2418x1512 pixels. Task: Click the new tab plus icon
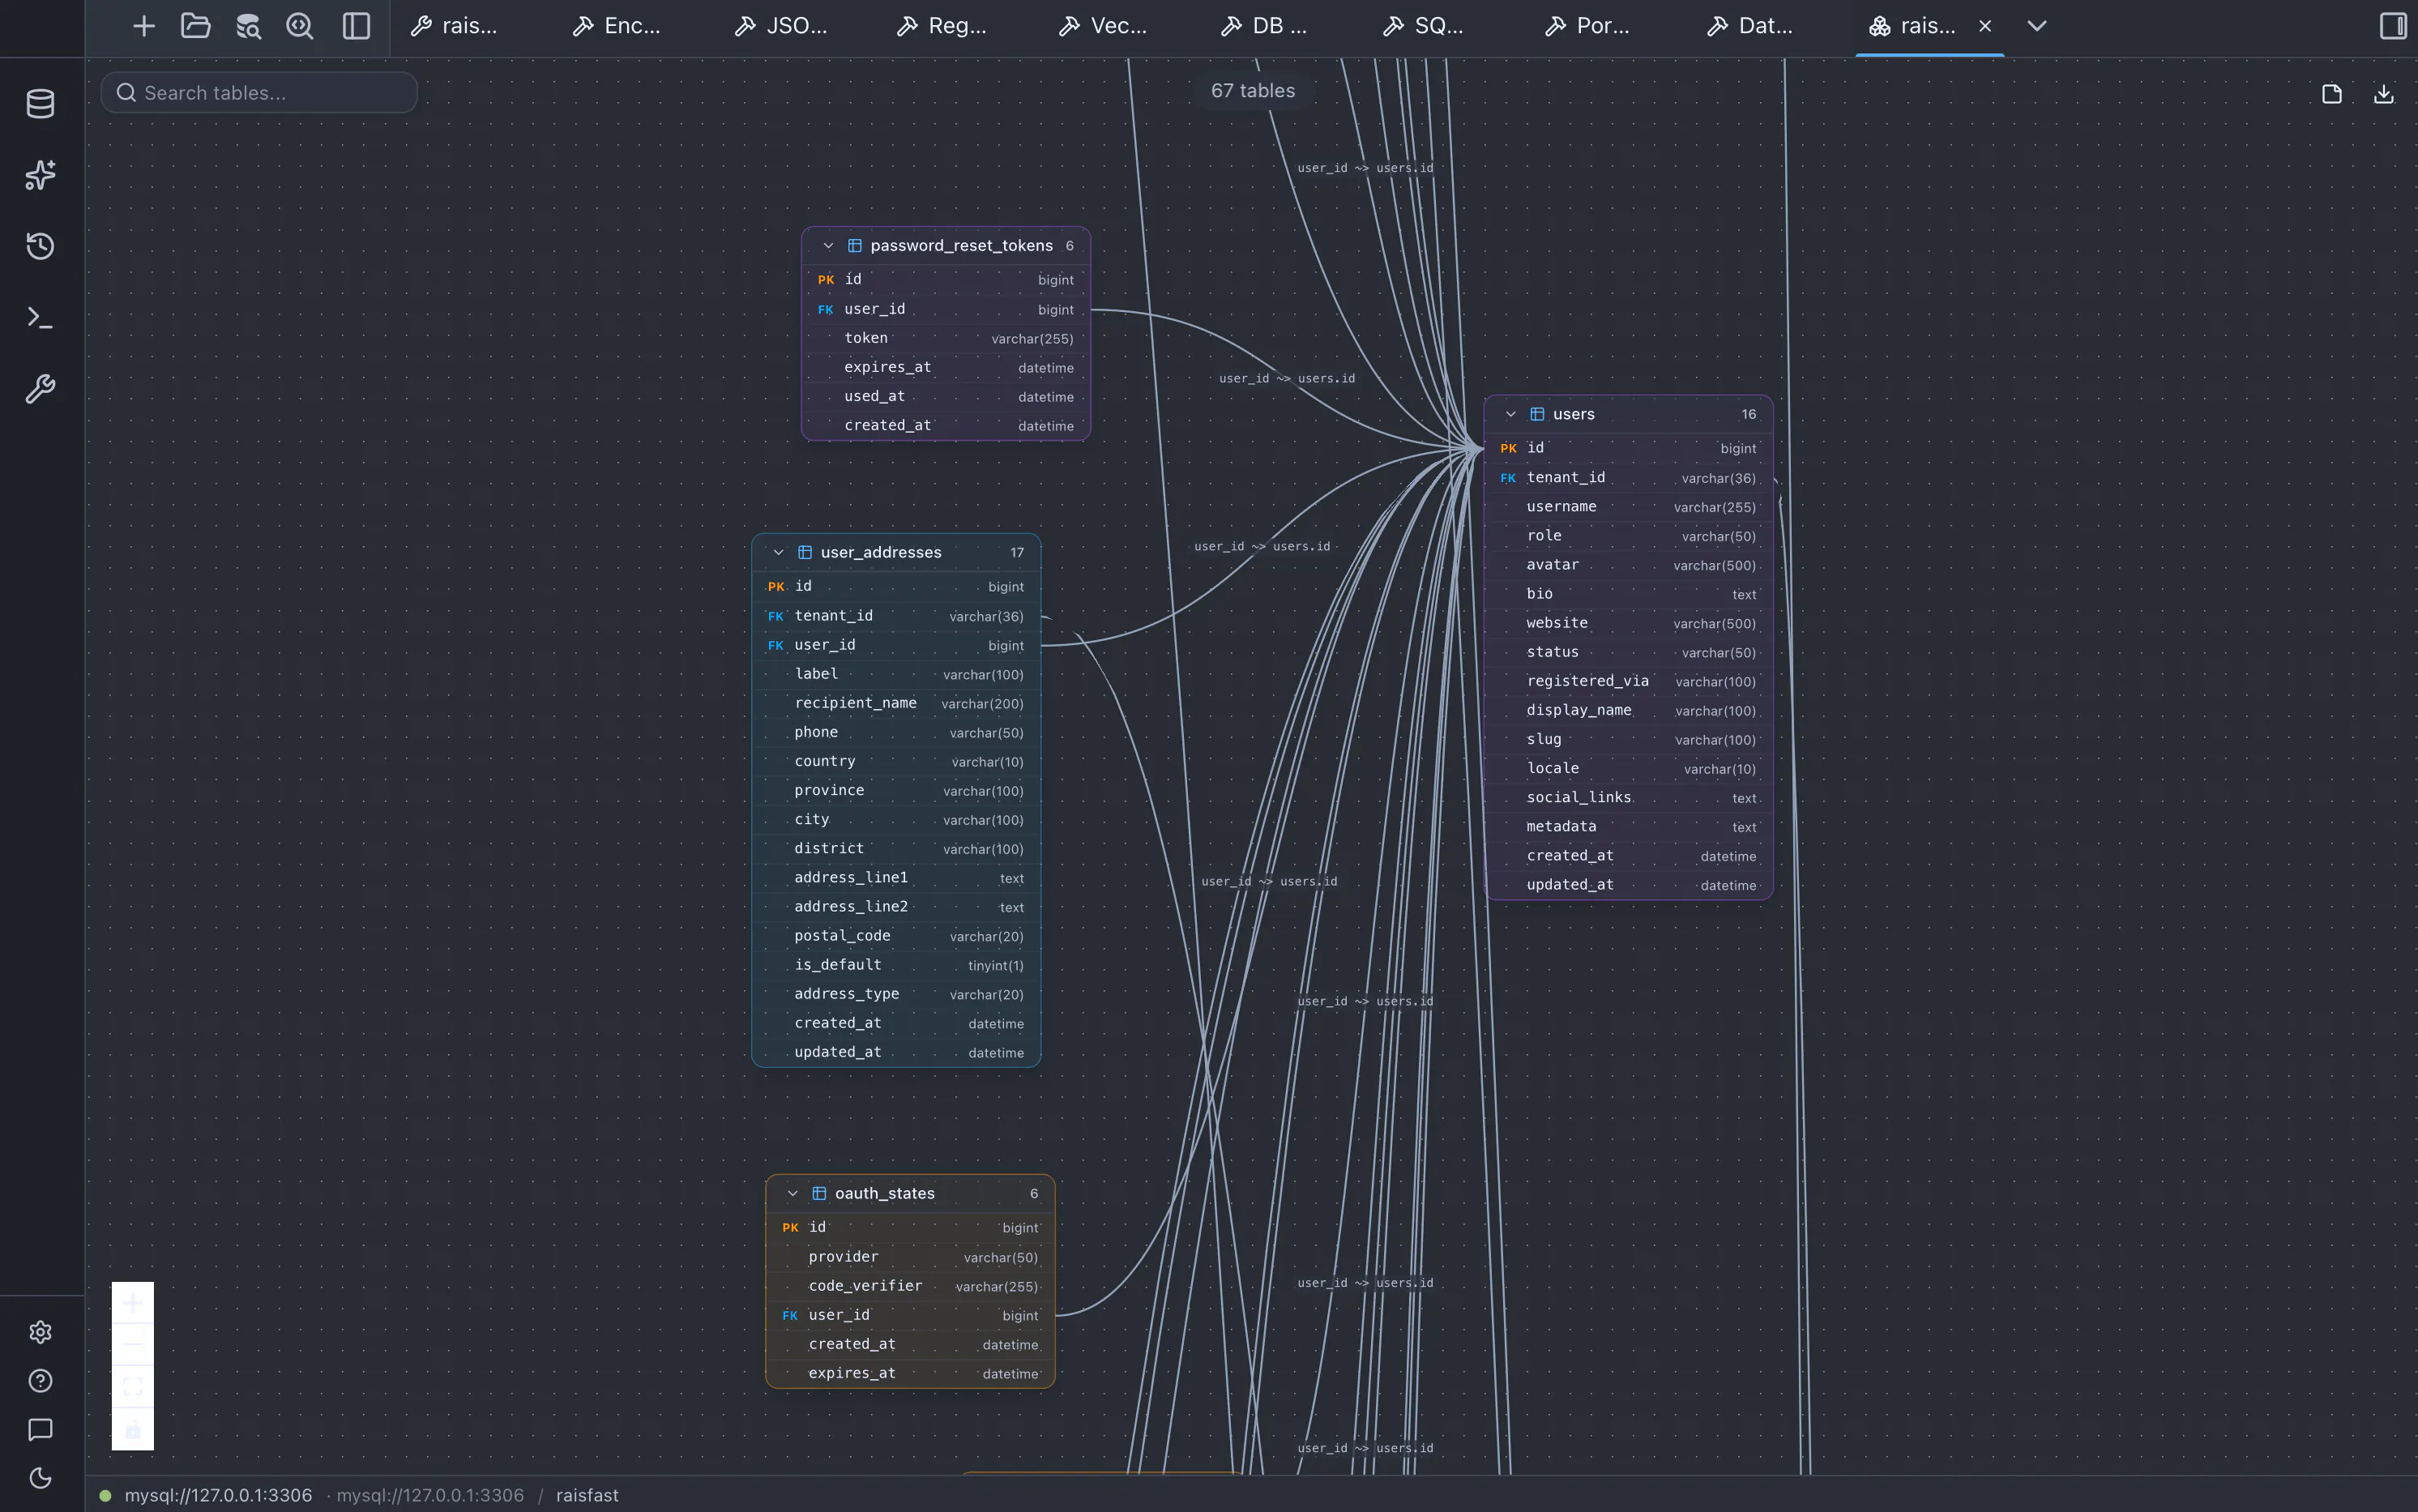144,26
